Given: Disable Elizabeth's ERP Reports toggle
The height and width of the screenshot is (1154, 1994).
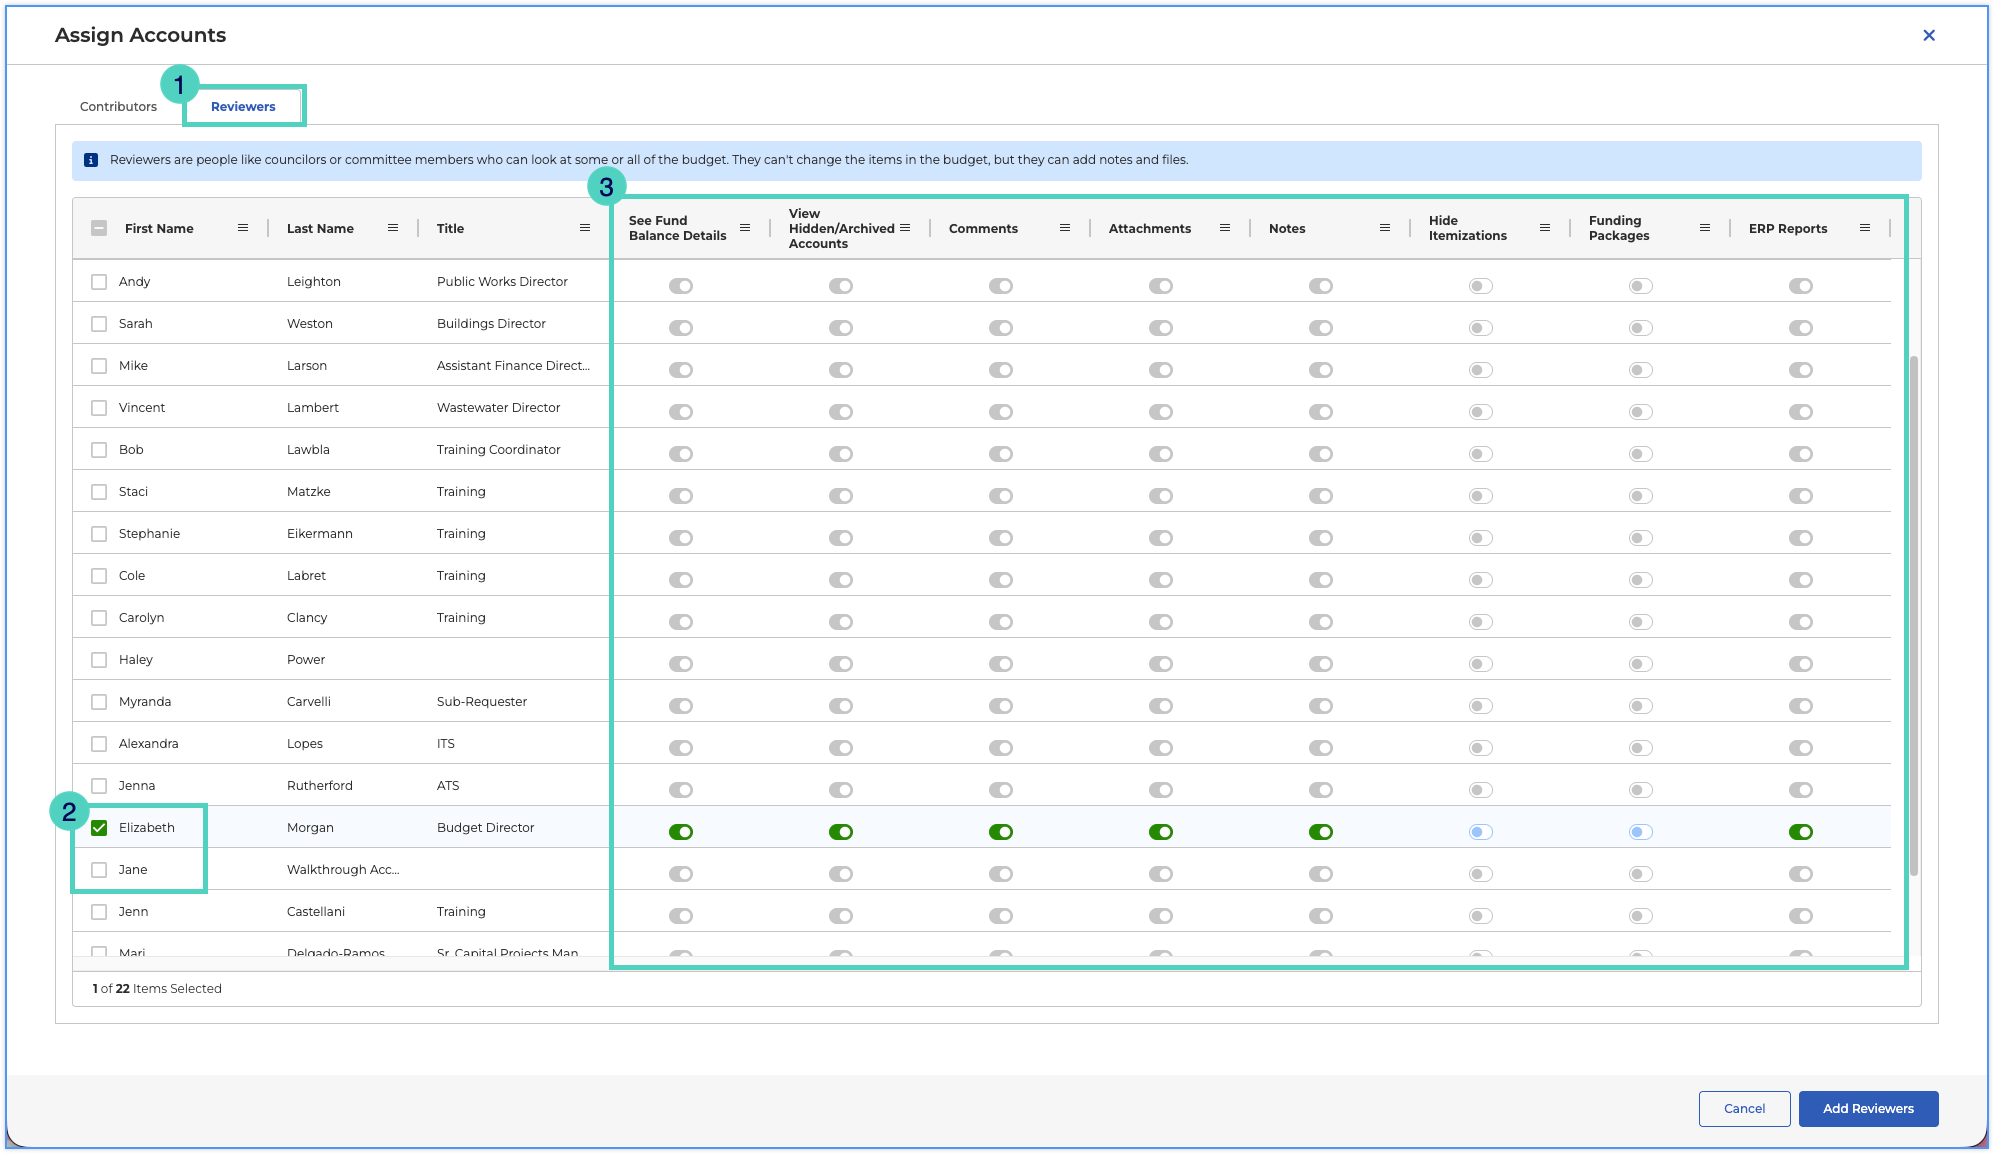Looking at the screenshot, I should coord(1801,832).
